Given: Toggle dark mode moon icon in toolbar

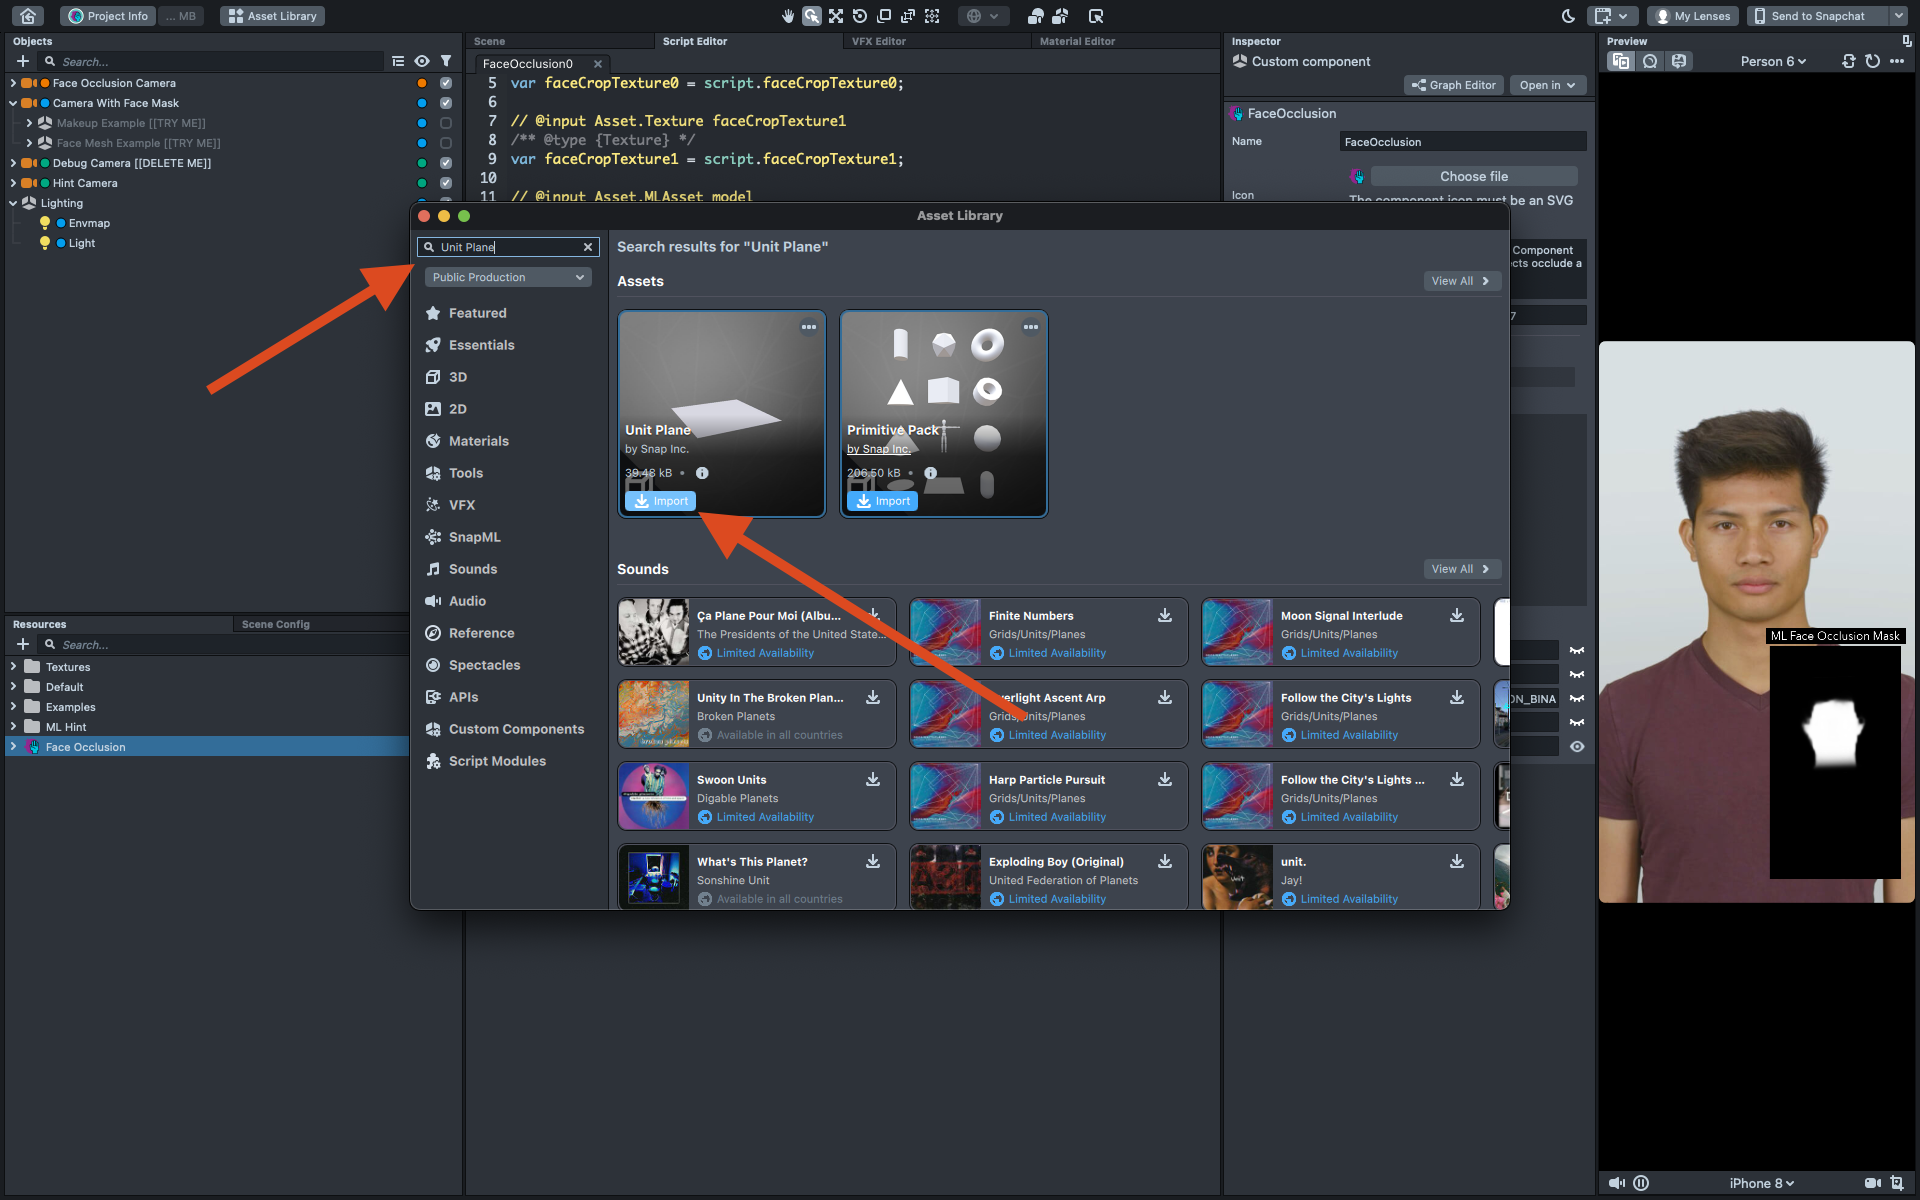Looking at the screenshot, I should click(1568, 16).
